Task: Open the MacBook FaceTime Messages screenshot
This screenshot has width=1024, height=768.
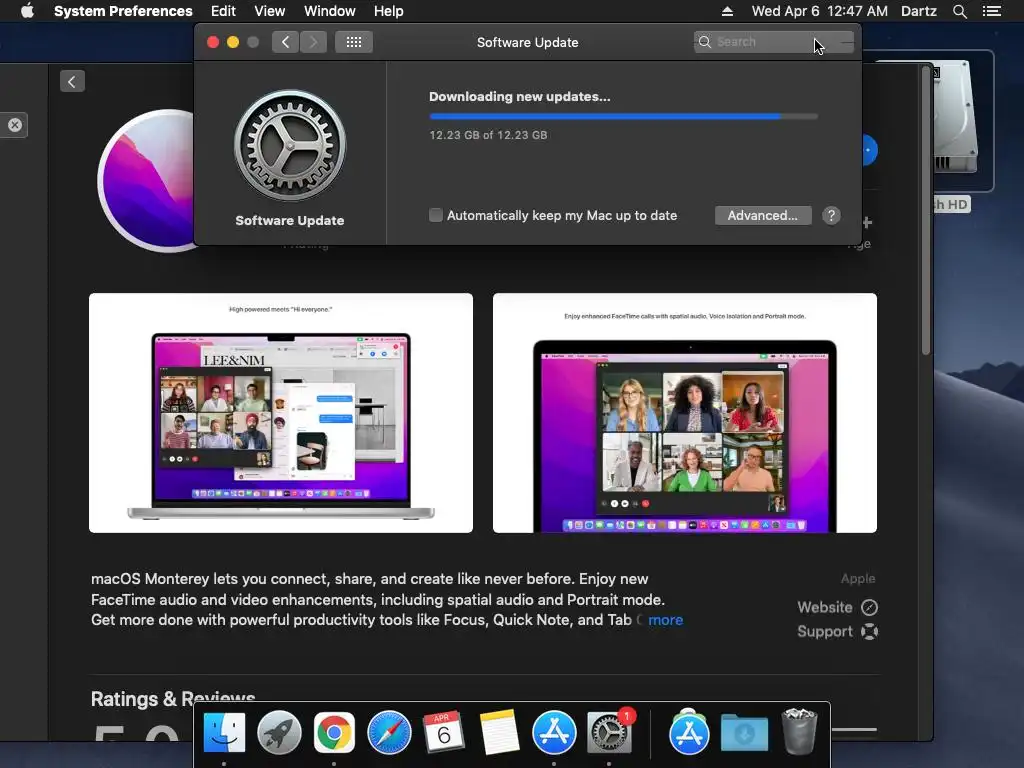Action: pos(281,413)
